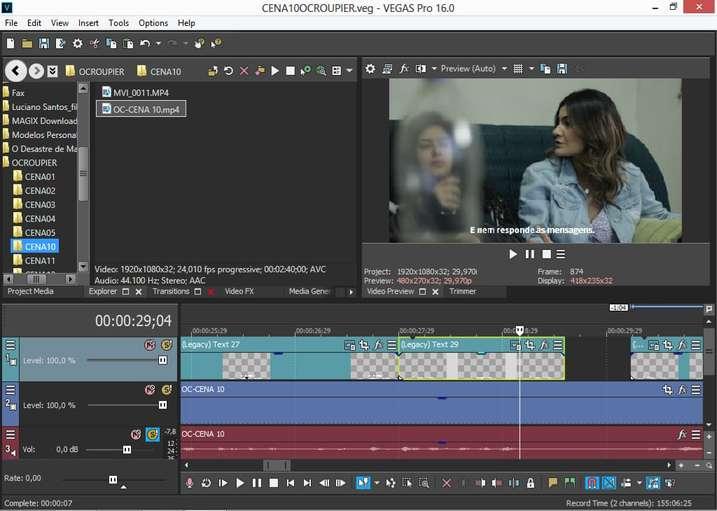The width and height of the screenshot is (717, 511).
Task: Go back with the Explorer back arrow
Action: point(16,71)
